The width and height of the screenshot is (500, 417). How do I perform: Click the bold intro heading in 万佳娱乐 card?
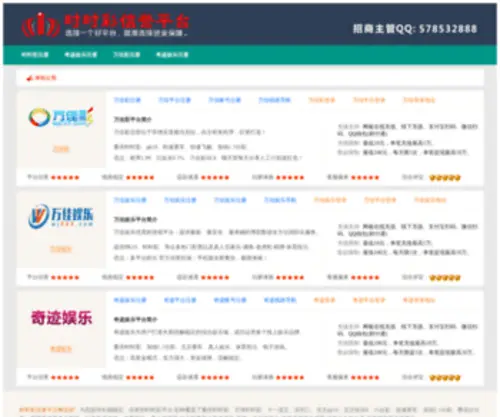(x=135, y=219)
